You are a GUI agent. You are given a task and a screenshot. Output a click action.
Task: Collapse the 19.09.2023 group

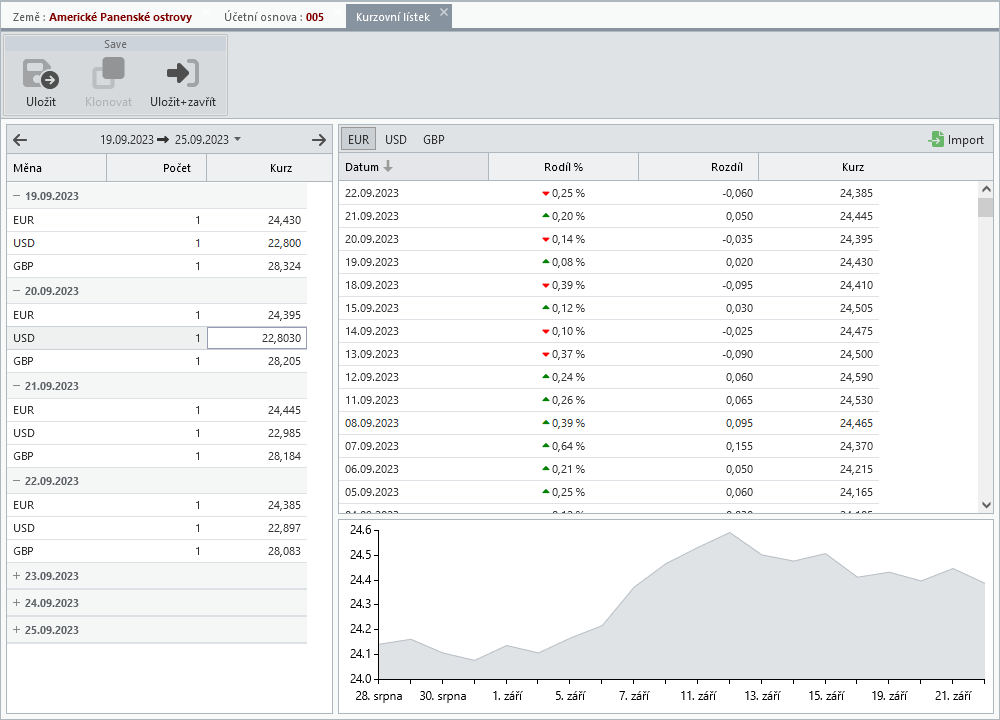coord(17,196)
